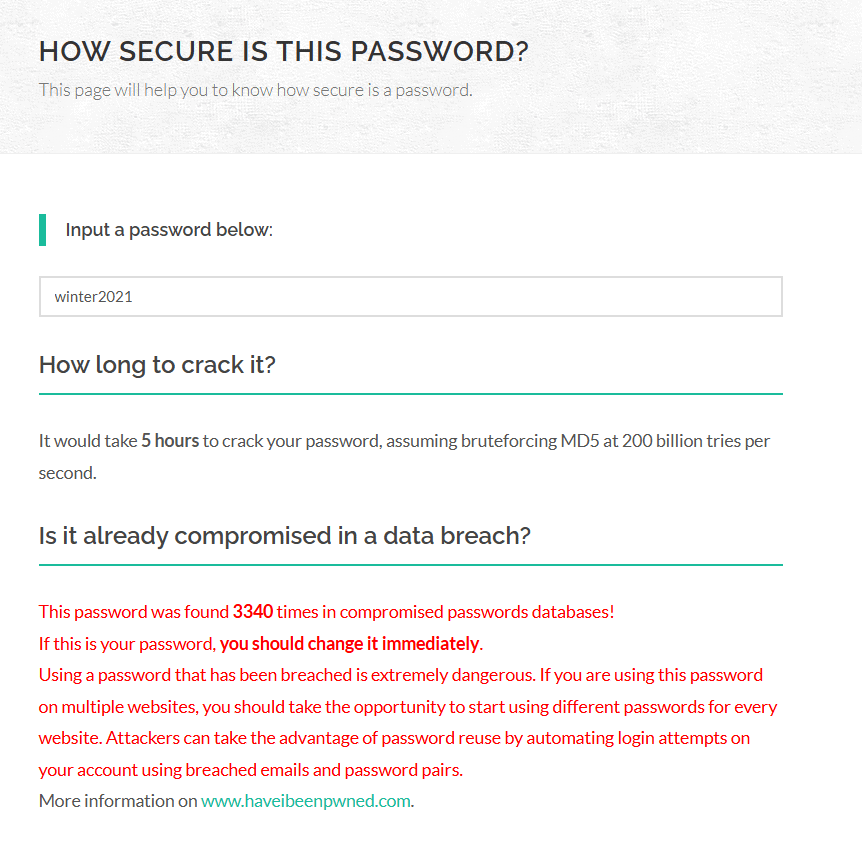Click 'you should change it immediately' warning text
Viewport: 862px width, 842px height.
pyautogui.click(x=350, y=644)
